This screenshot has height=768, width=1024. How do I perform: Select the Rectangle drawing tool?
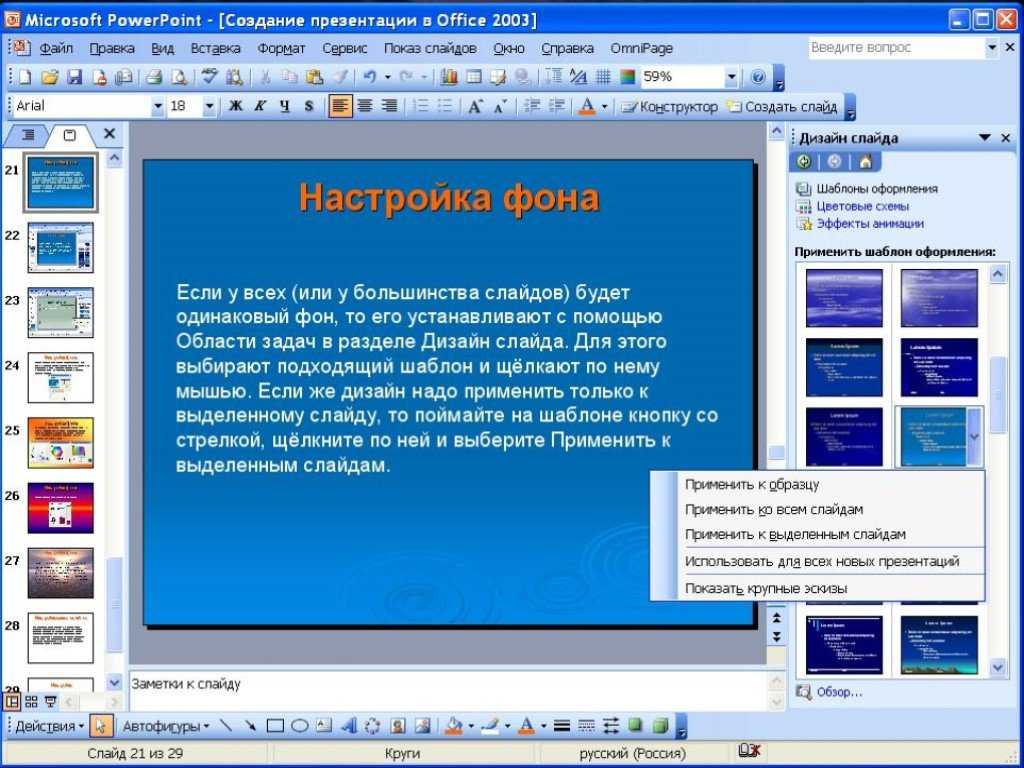pos(275,726)
